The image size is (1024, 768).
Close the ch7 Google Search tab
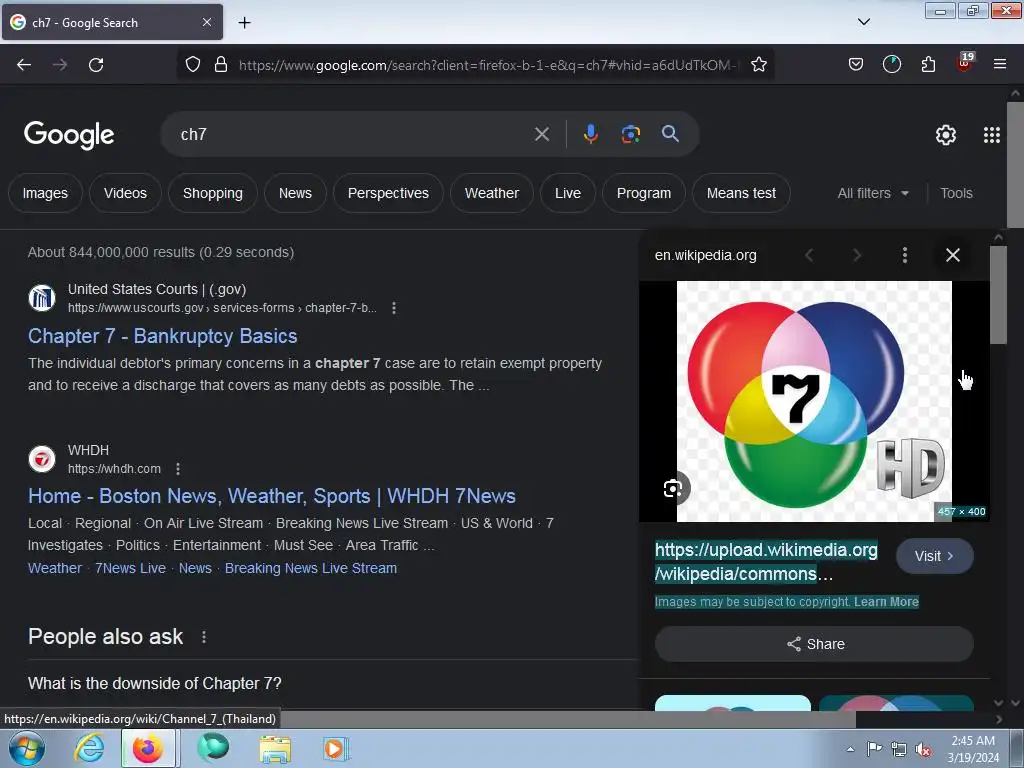pyautogui.click(x=206, y=22)
